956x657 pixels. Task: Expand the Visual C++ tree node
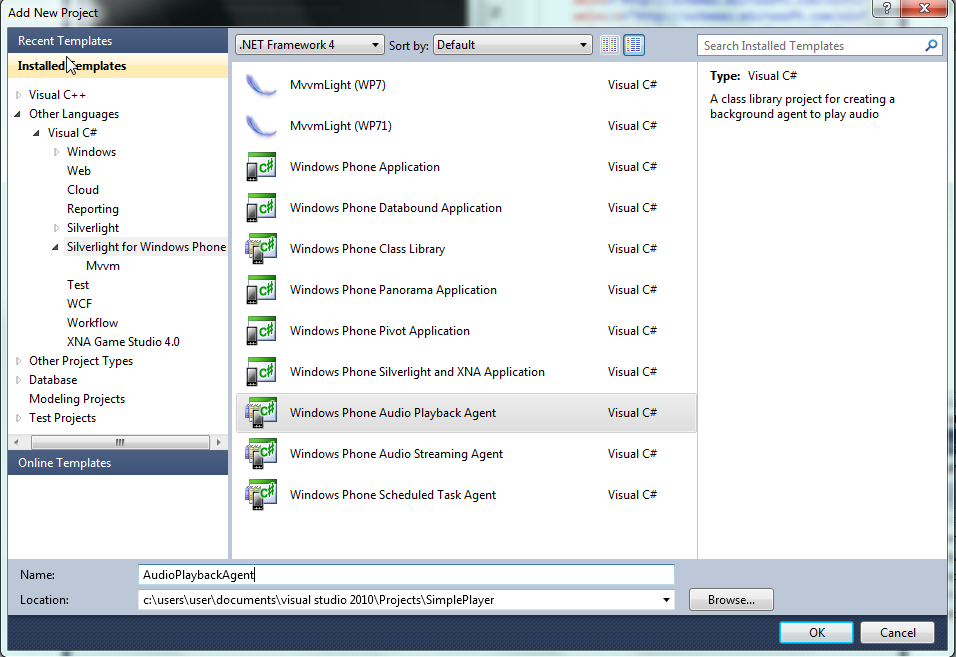18,95
